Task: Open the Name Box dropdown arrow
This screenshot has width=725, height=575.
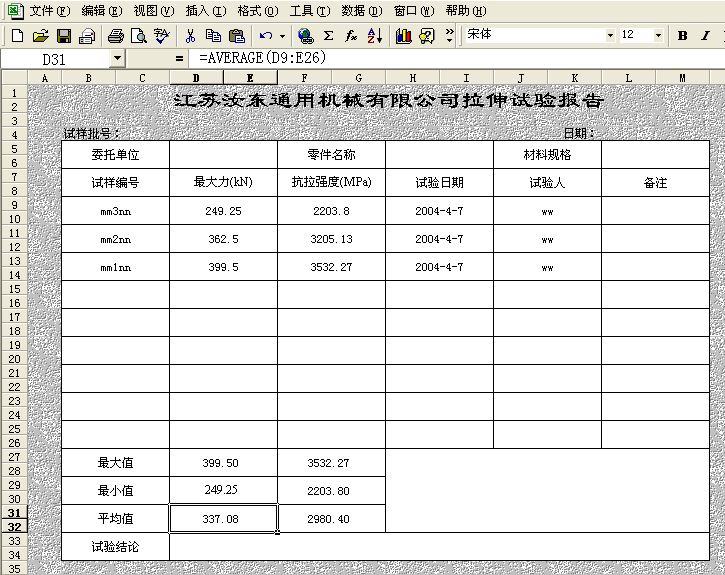Action: pyautogui.click(x=117, y=59)
